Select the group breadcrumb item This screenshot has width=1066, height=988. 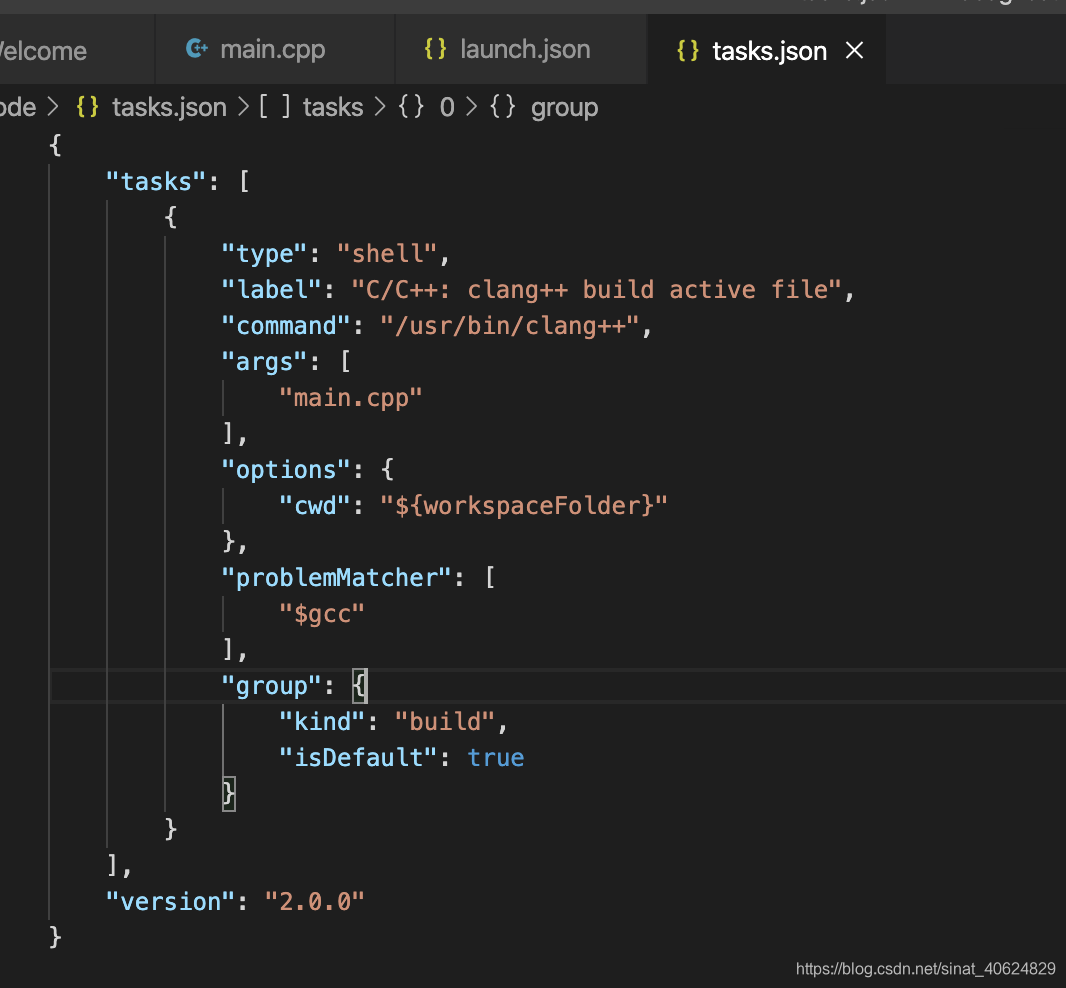[564, 108]
